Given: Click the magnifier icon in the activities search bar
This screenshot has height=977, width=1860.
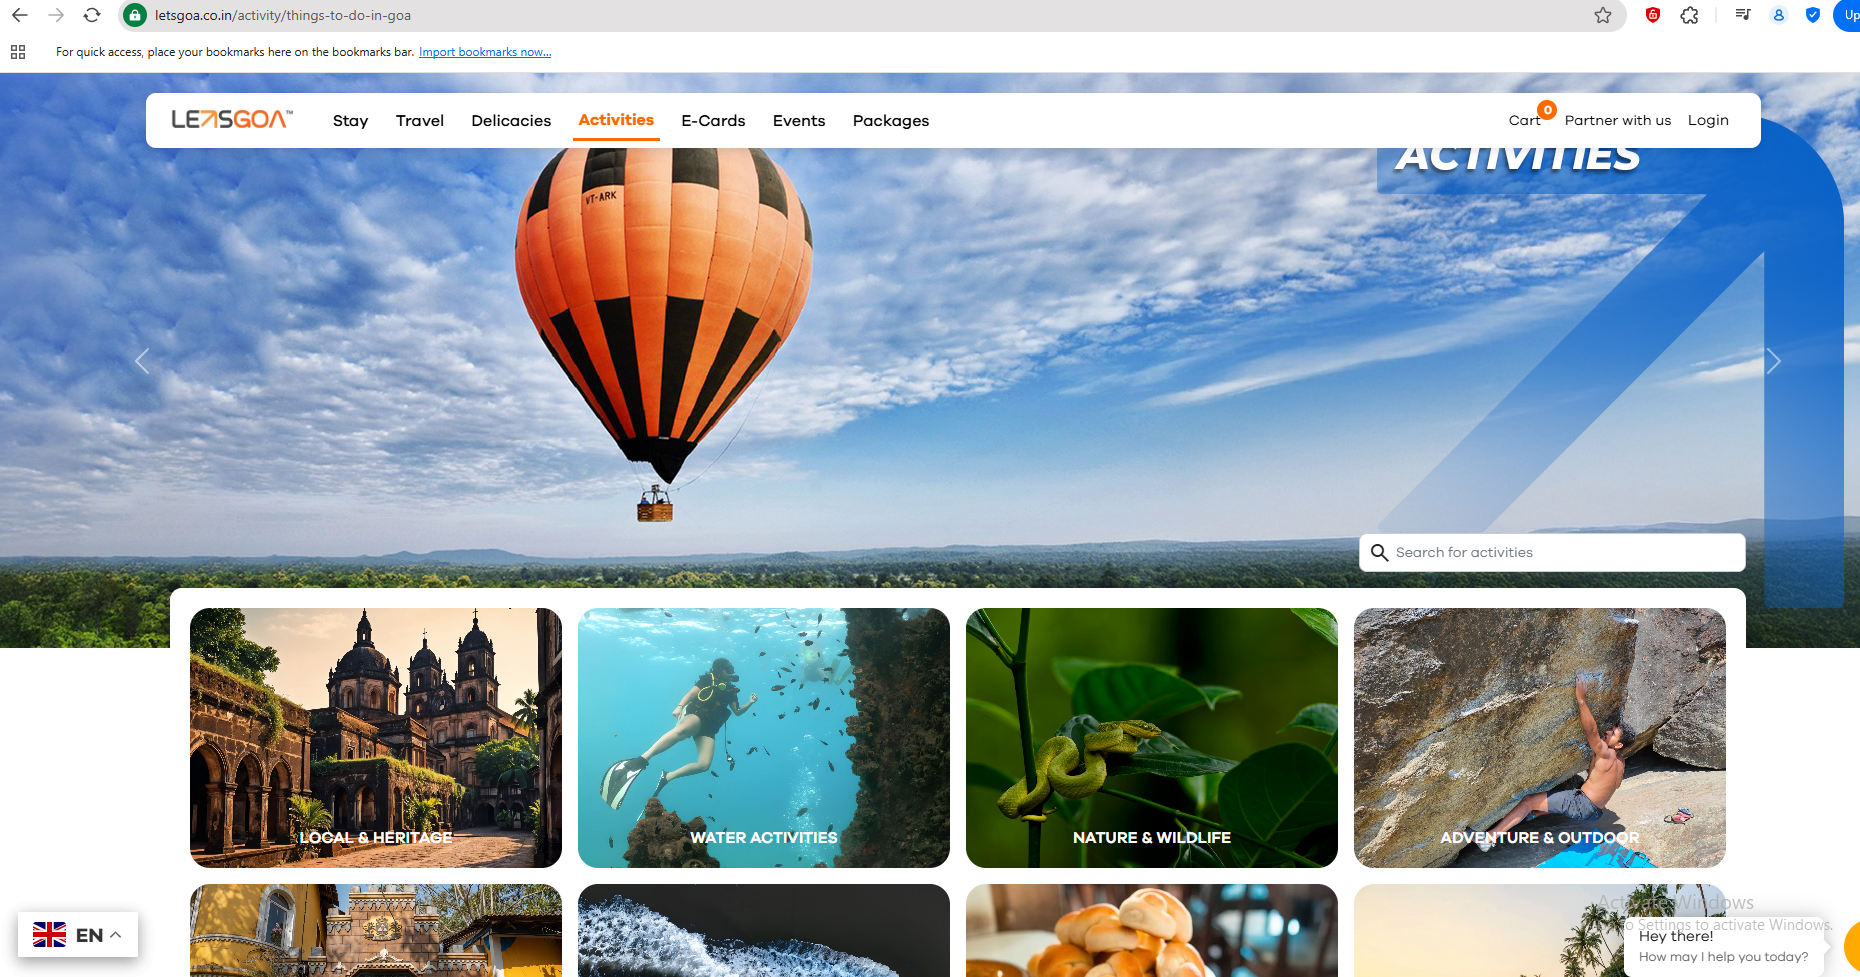Looking at the screenshot, I should coord(1380,552).
